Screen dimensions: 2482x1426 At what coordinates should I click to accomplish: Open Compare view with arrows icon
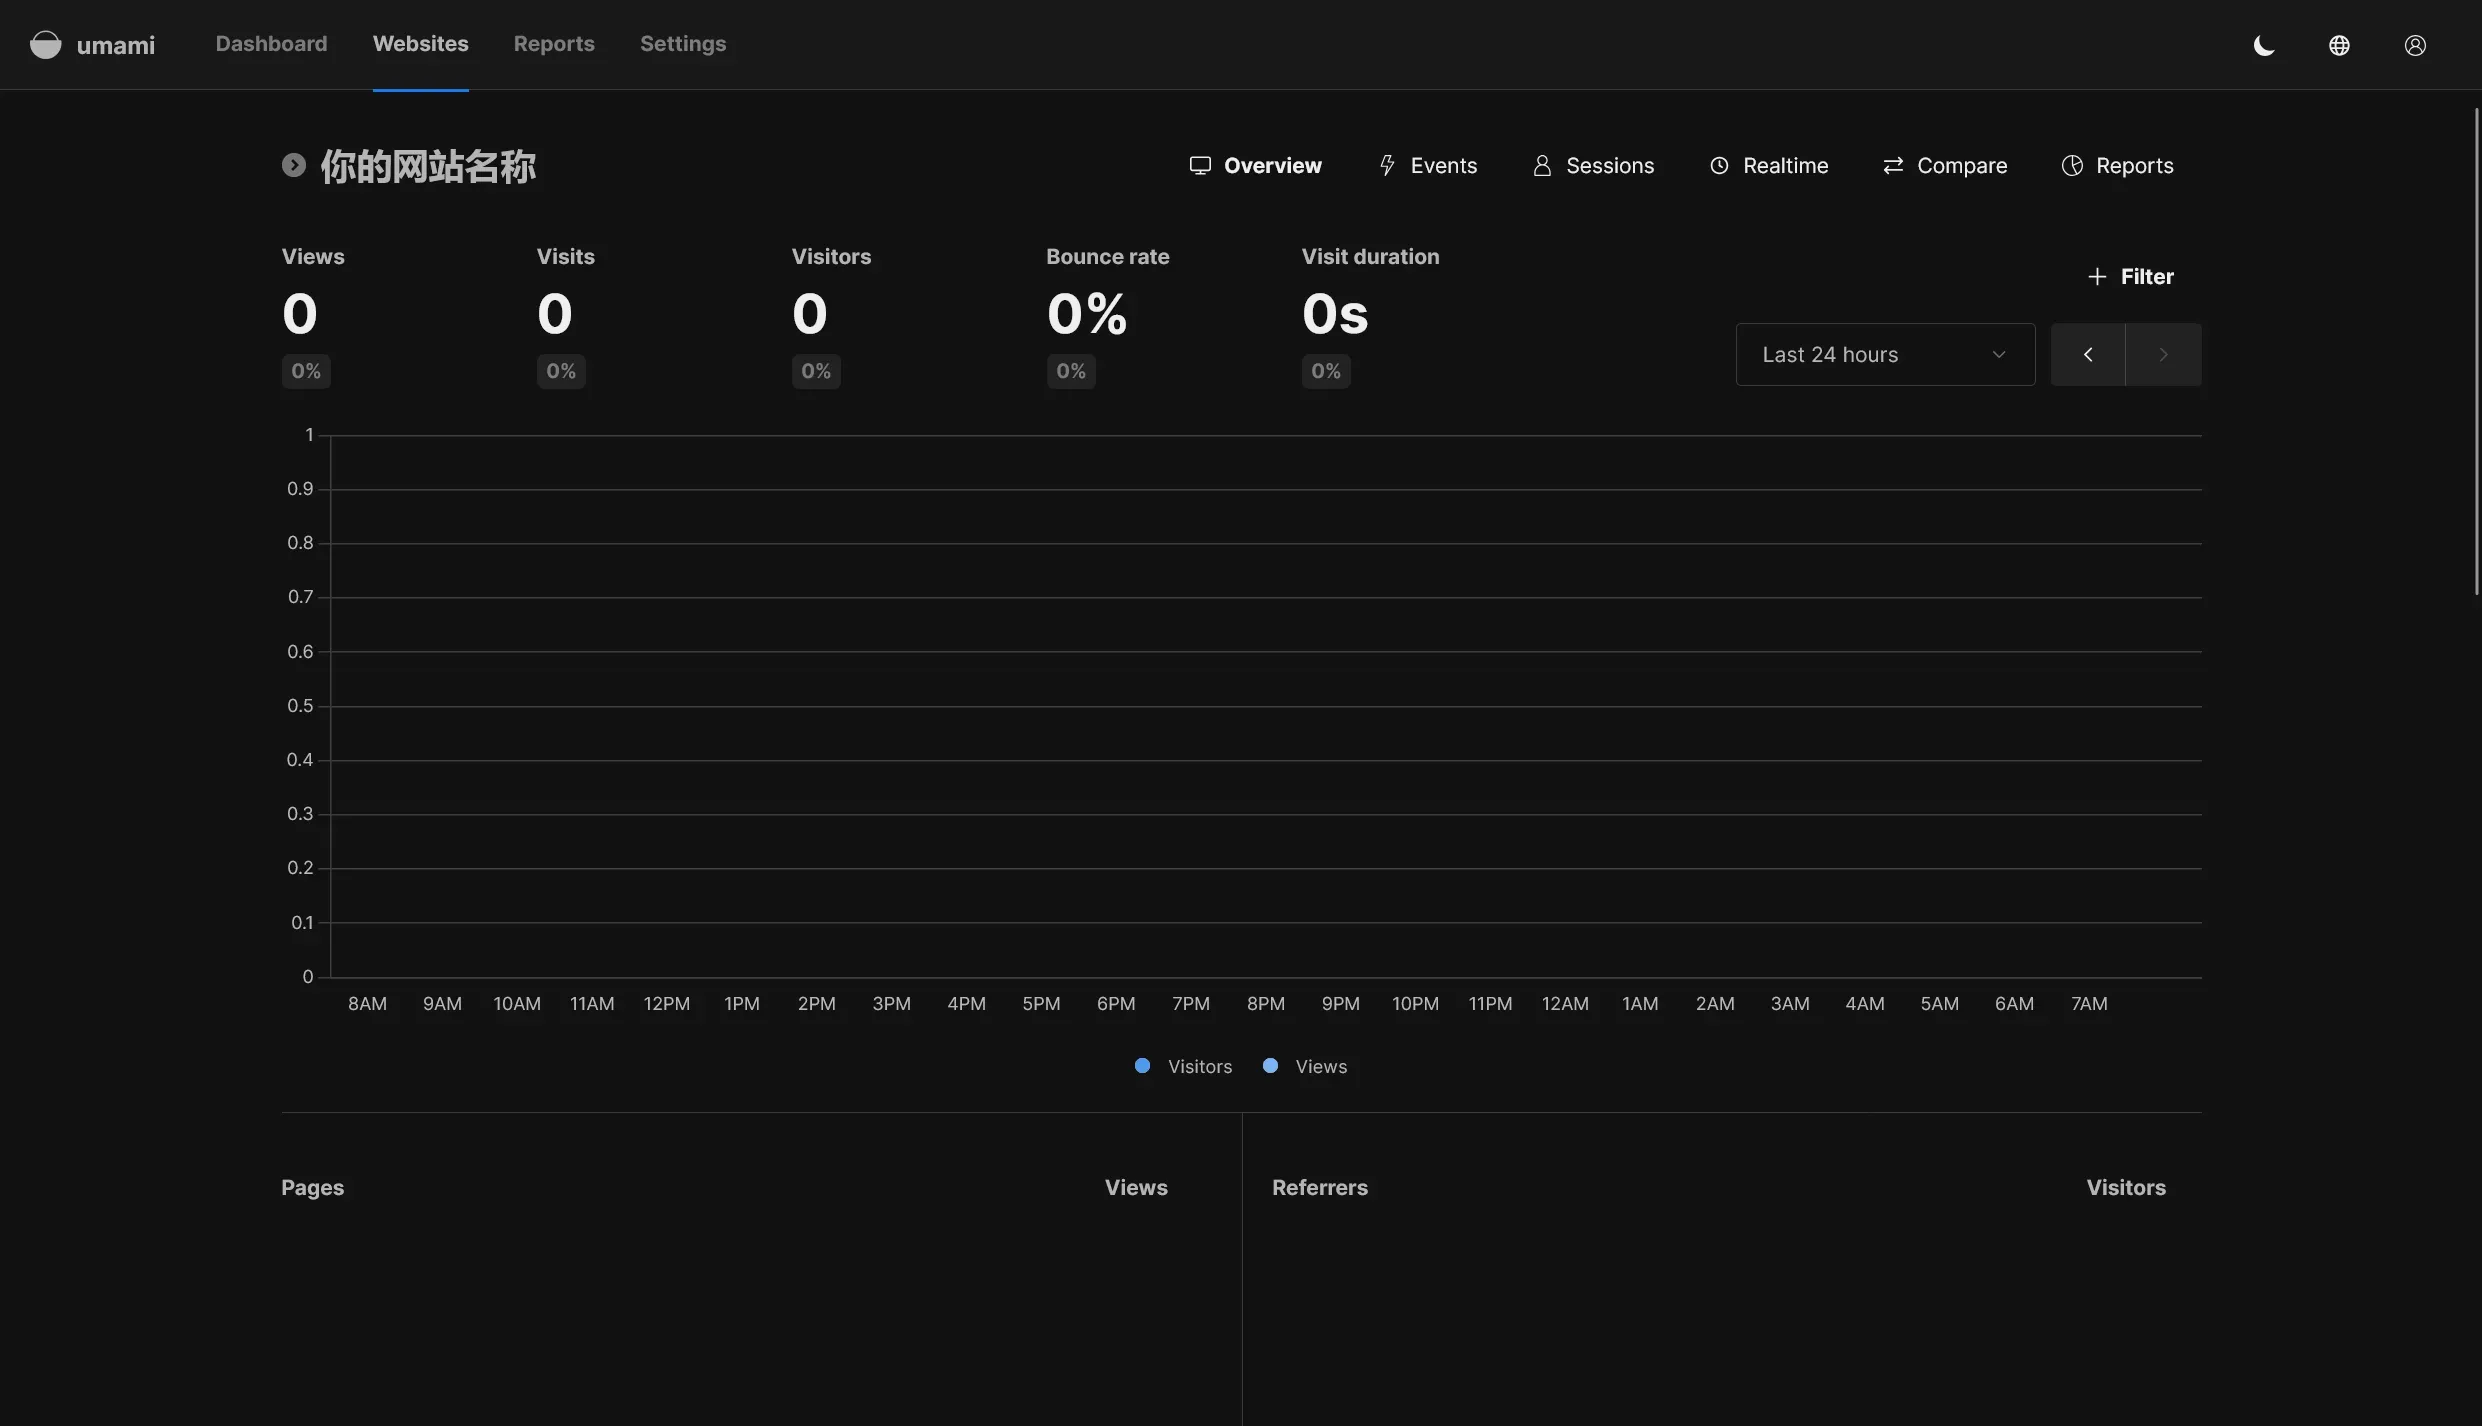(x=1944, y=165)
